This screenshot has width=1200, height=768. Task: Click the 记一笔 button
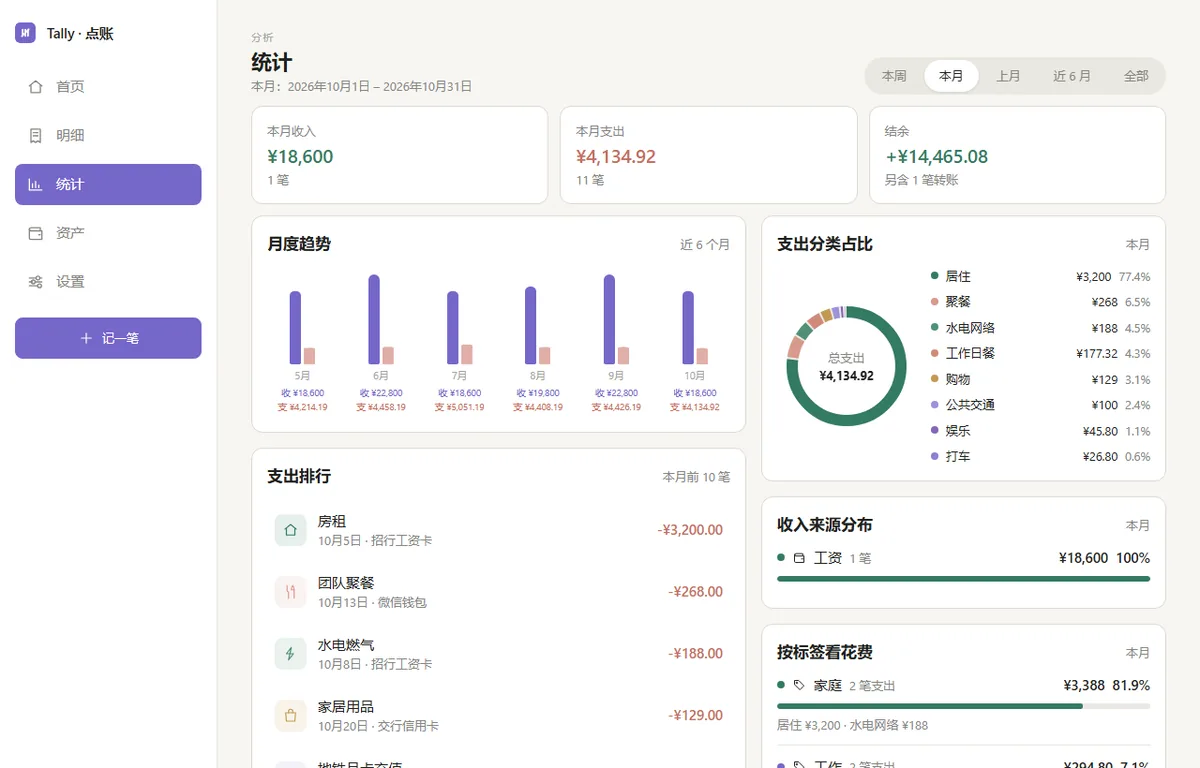(108, 338)
